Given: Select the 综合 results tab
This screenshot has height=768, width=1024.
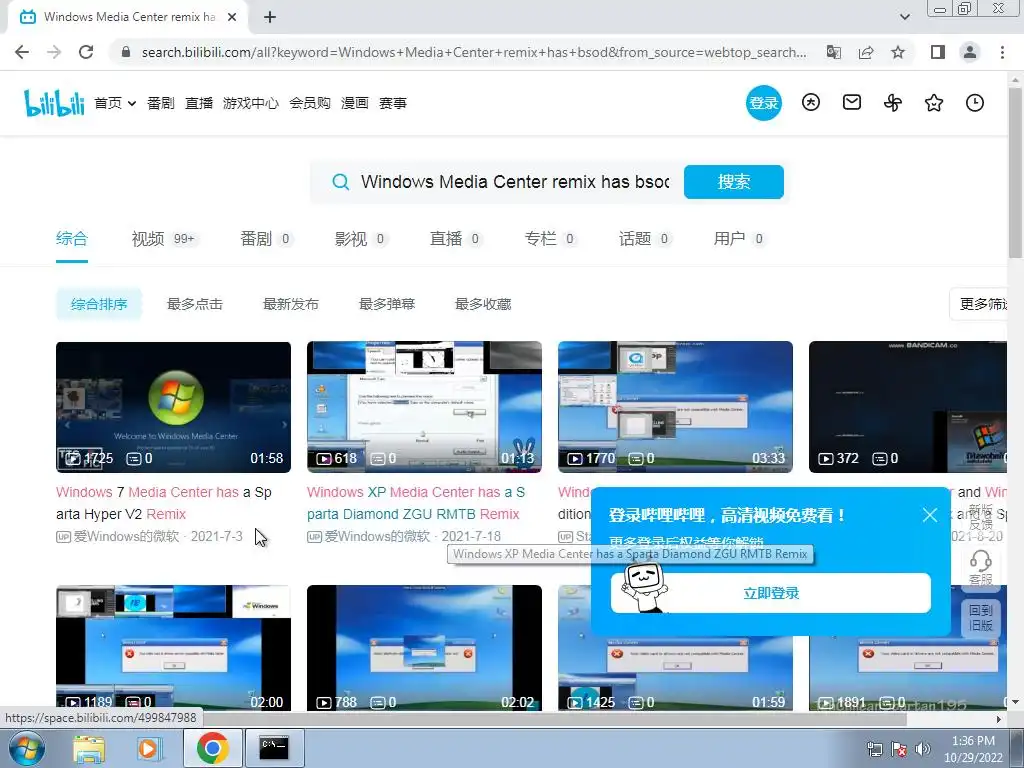Looking at the screenshot, I should coord(72,239).
